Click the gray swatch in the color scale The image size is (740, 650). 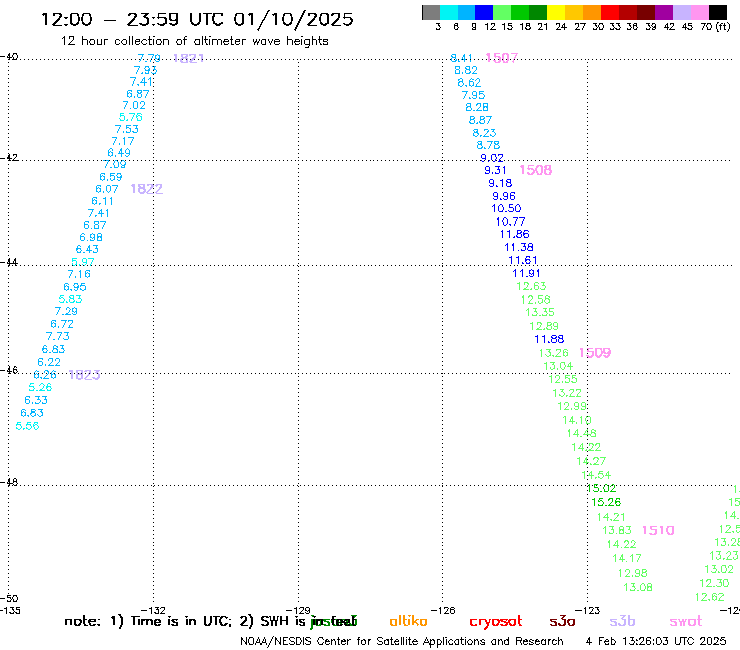(x=431, y=12)
